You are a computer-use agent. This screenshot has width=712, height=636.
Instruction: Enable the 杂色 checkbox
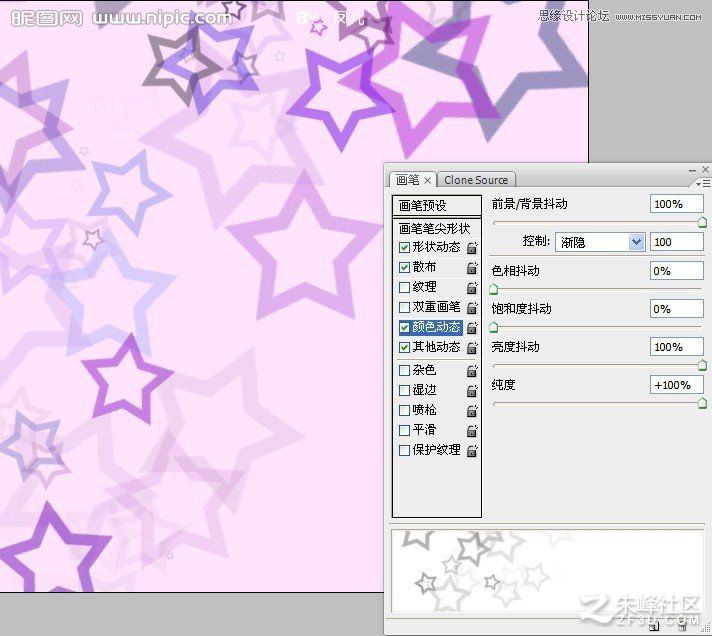(404, 370)
